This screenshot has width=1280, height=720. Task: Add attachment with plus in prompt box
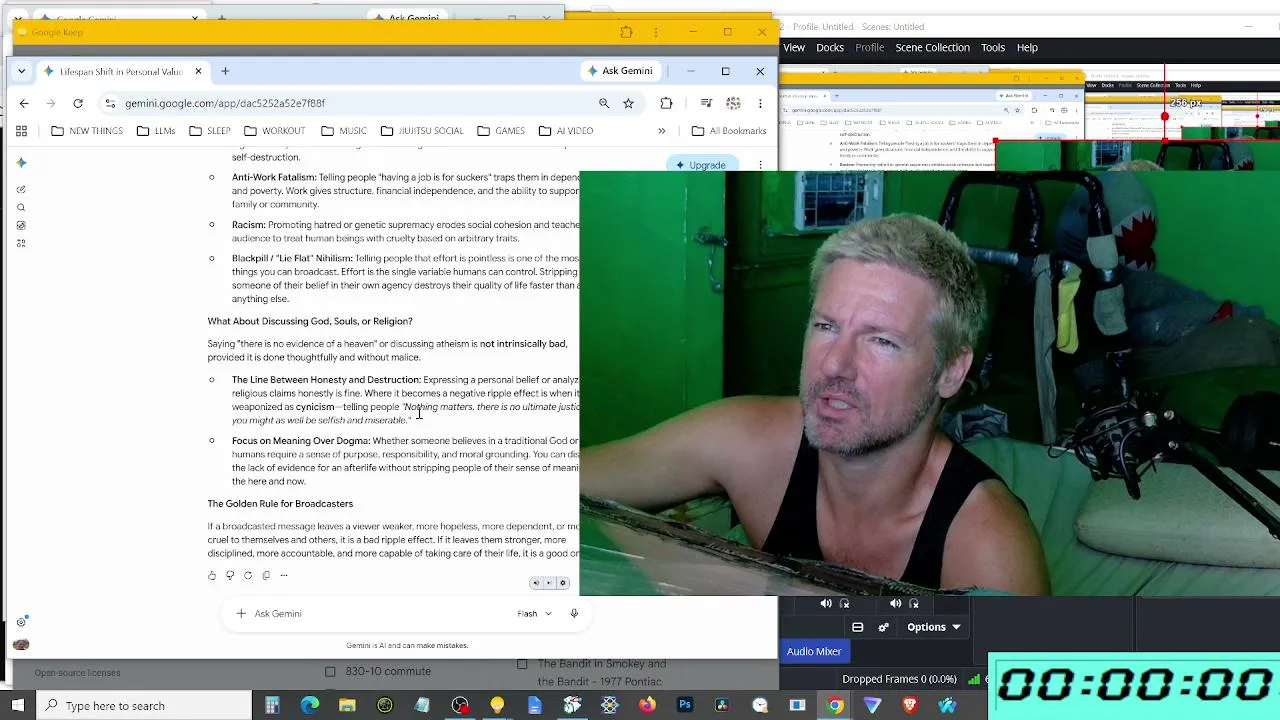(241, 614)
